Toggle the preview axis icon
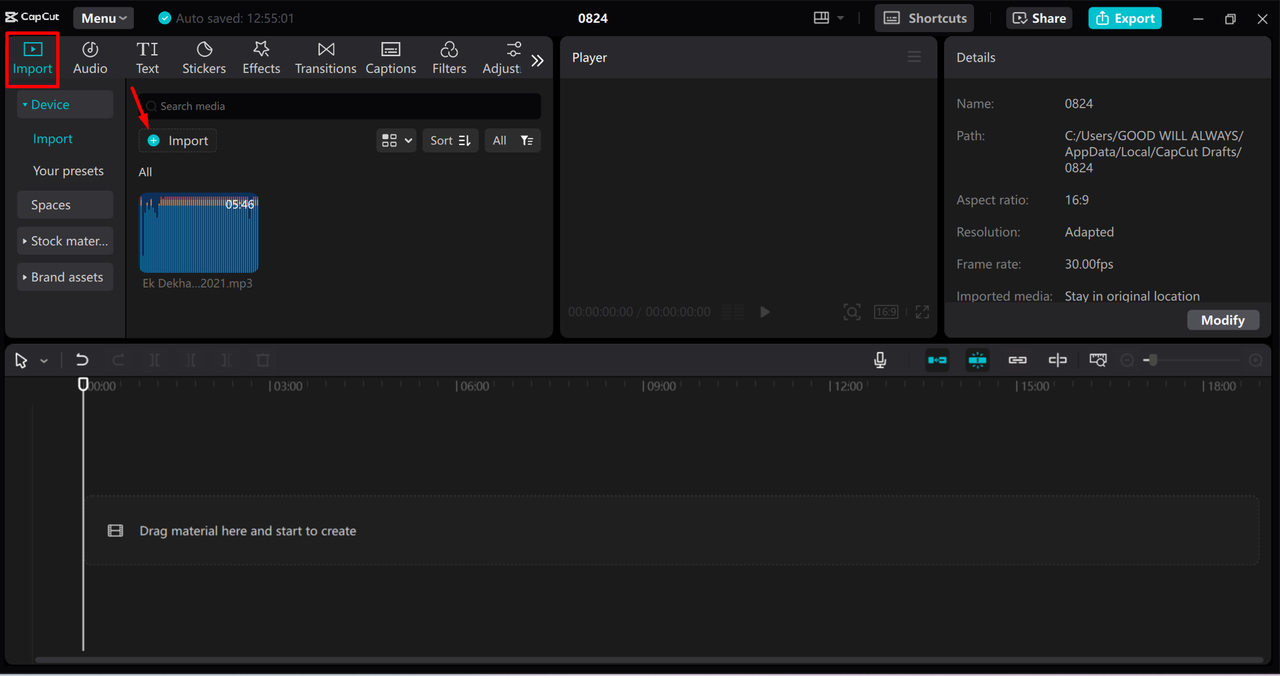The height and width of the screenshot is (676, 1280). [x=1058, y=360]
